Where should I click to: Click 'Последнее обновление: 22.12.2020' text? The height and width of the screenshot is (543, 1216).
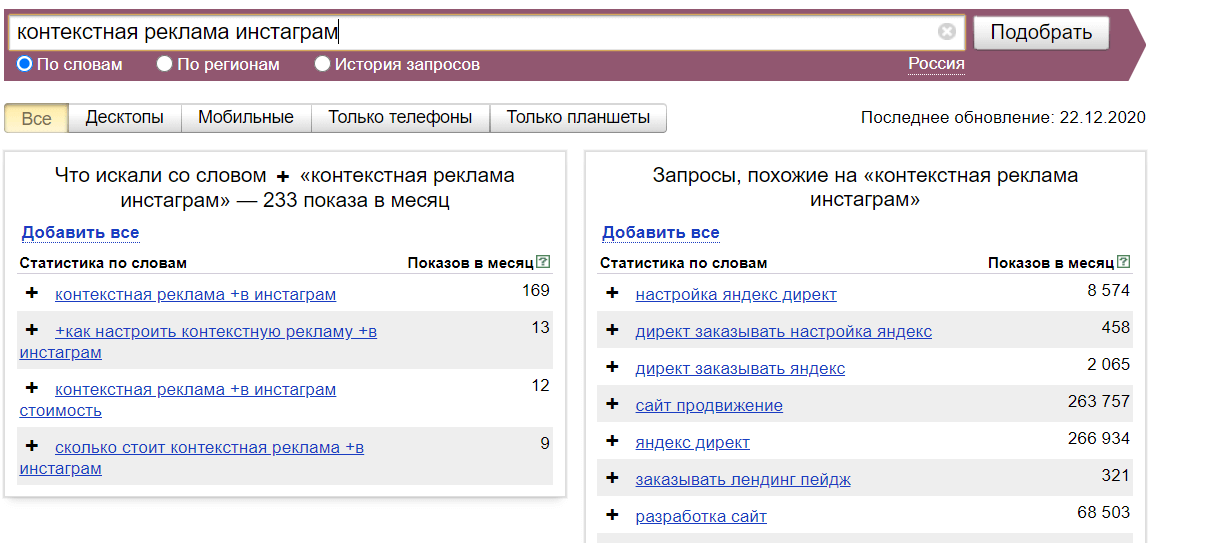click(x=1003, y=117)
